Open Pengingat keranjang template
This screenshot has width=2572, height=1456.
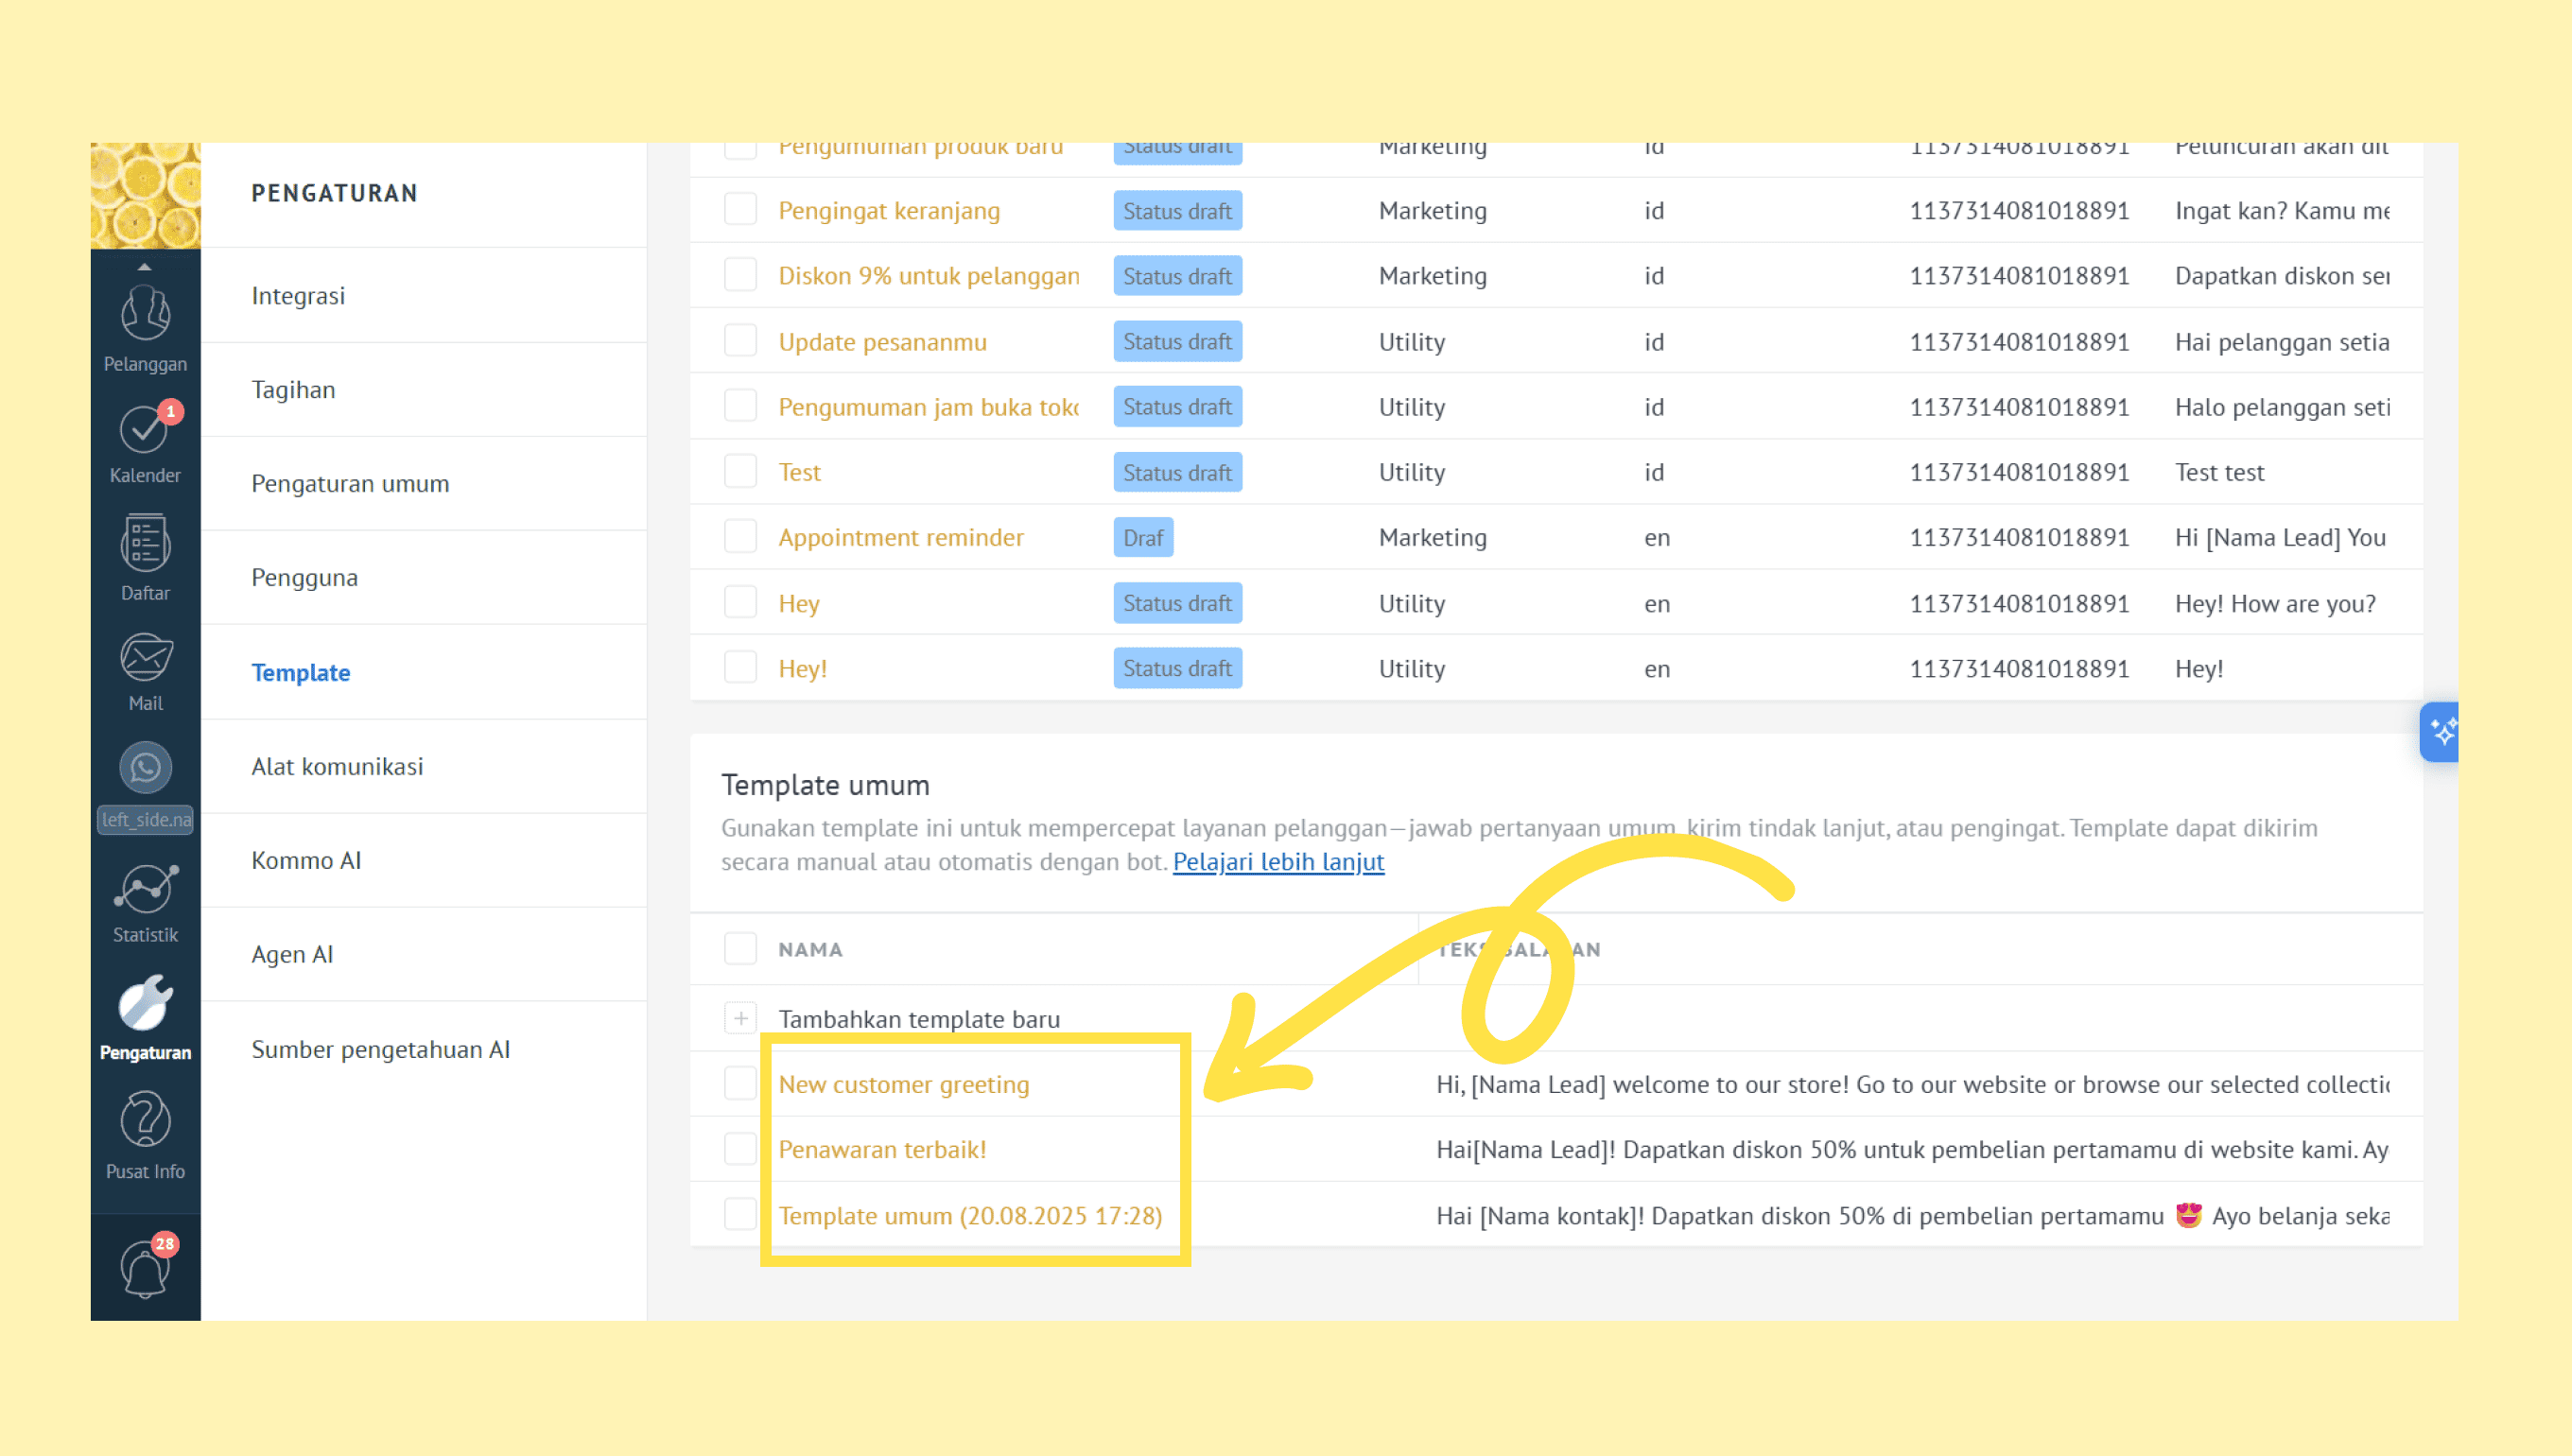[x=889, y=211]
